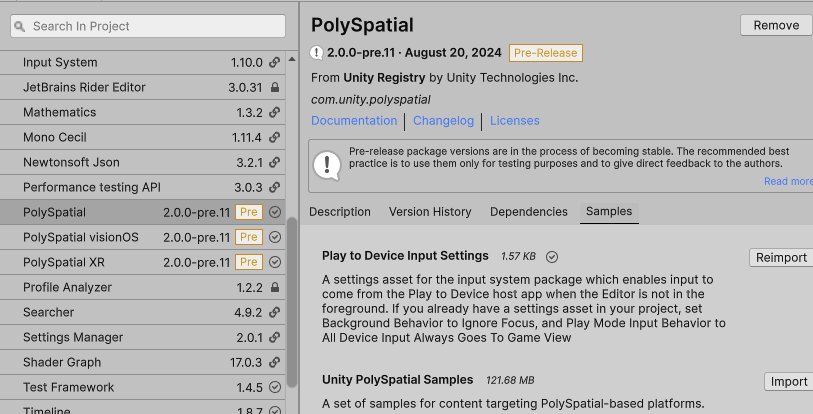813x414 pixels.
Task: Open the Documentation link
Action: coord(354,120)
